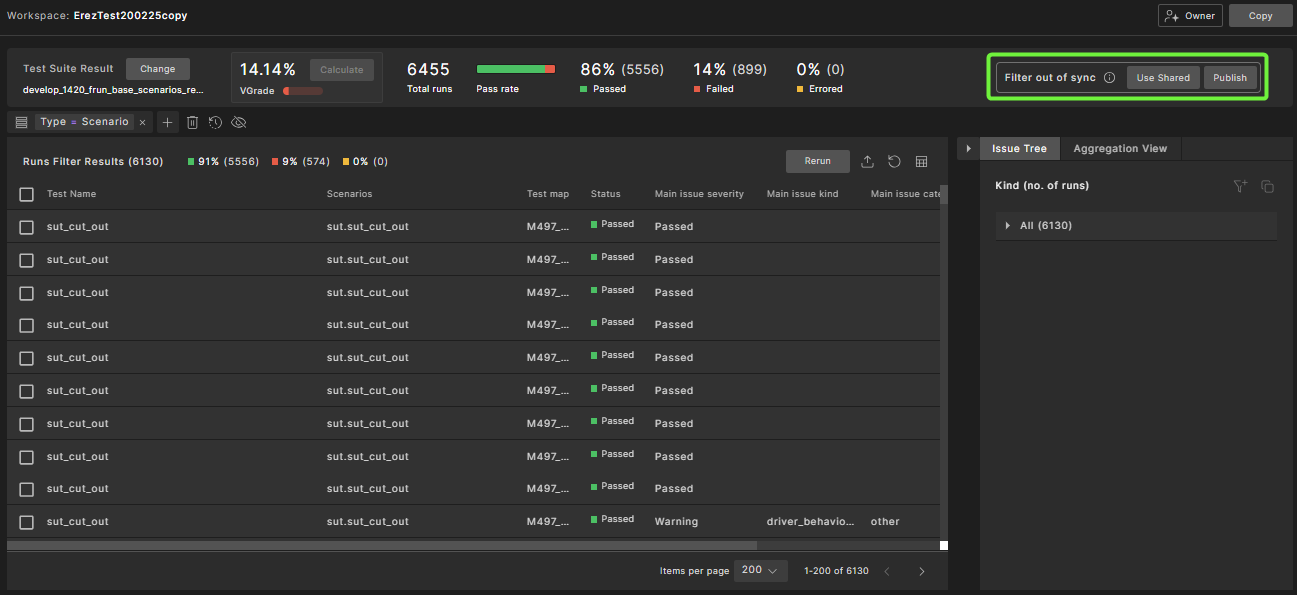Select the checkbox on the Warning status row

pos(27,522)
